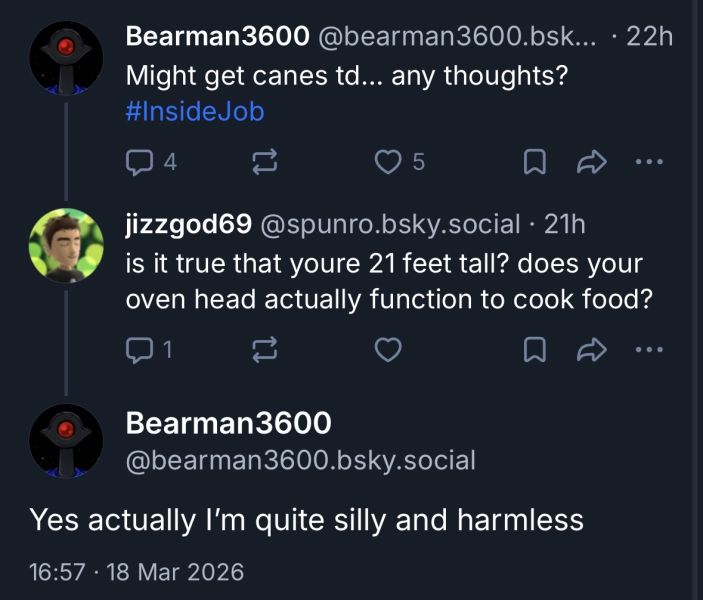Repost jizzgod69's oven head question
The height and width of the screenshot is (600, 703).
pyautogui.click(x=265, y=350)
